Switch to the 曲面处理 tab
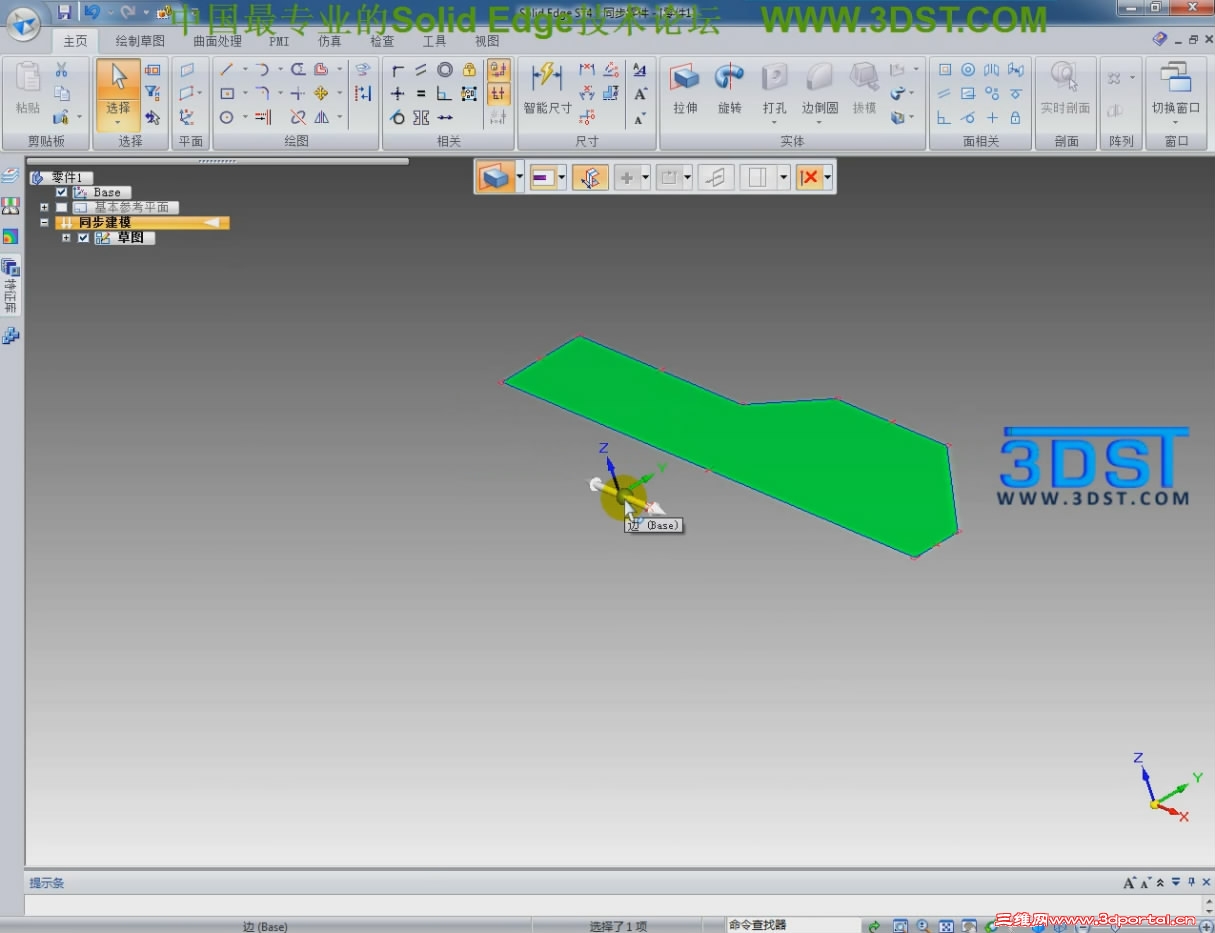Screen dimensions: 1215x933 click(x=217, y=41)
